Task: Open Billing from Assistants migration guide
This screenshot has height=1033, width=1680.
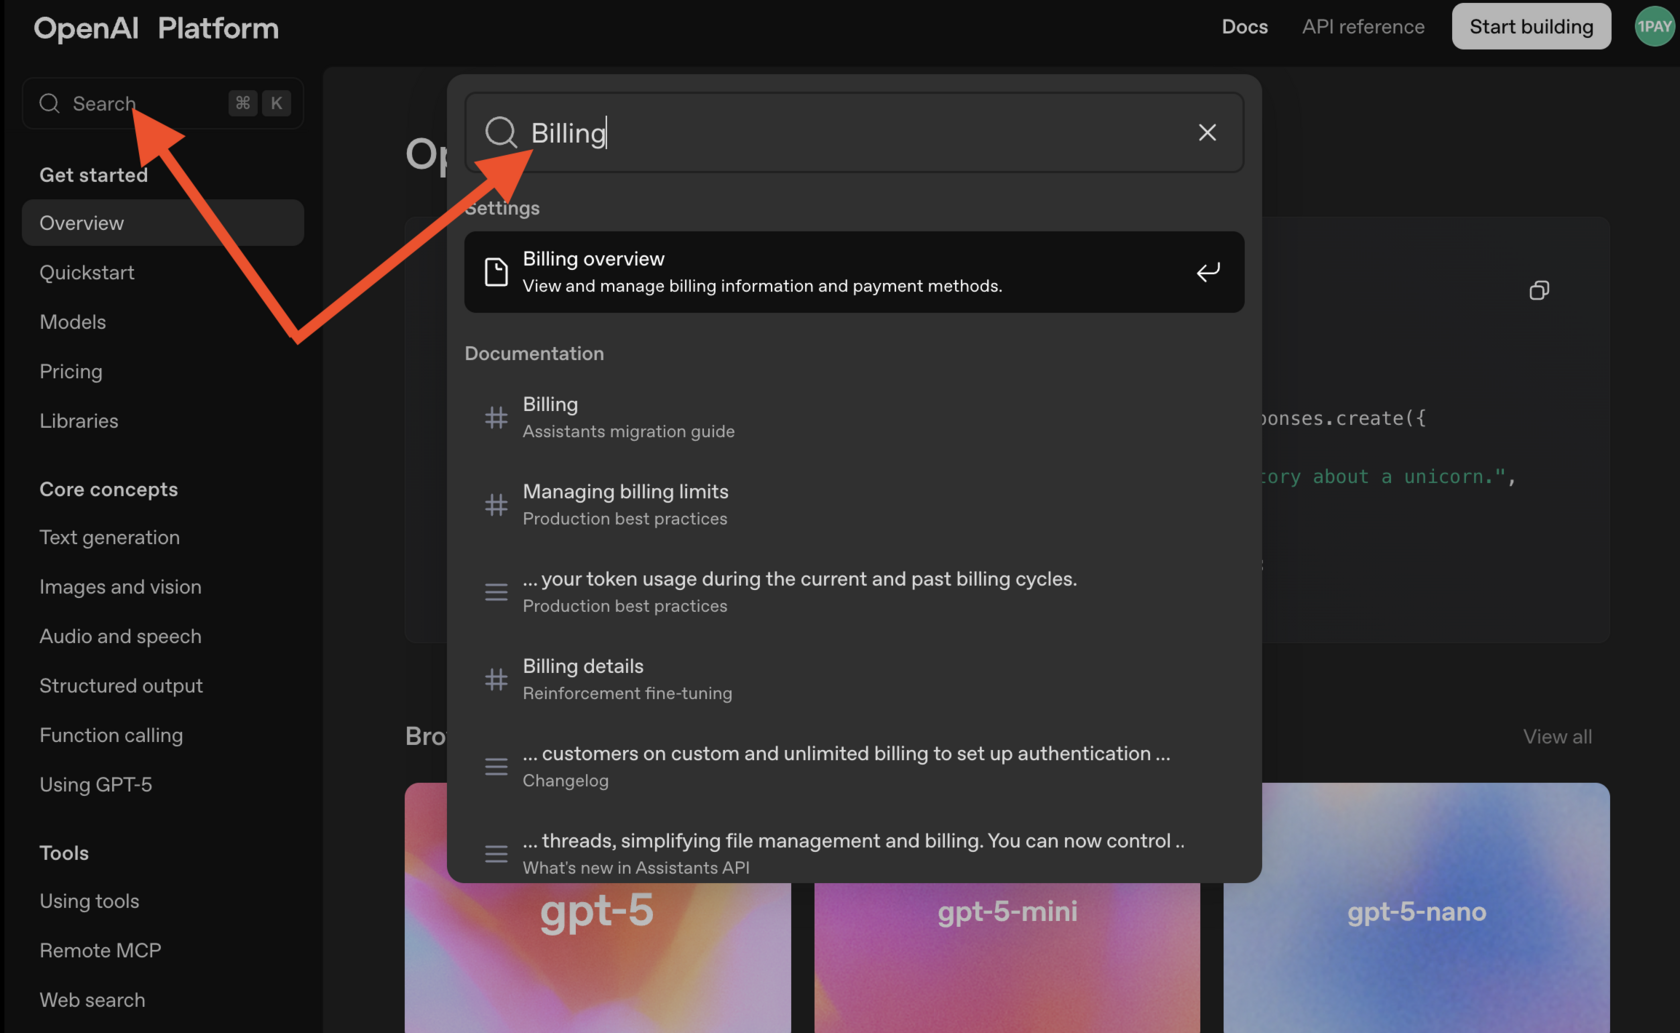Action: coord(854,417)
